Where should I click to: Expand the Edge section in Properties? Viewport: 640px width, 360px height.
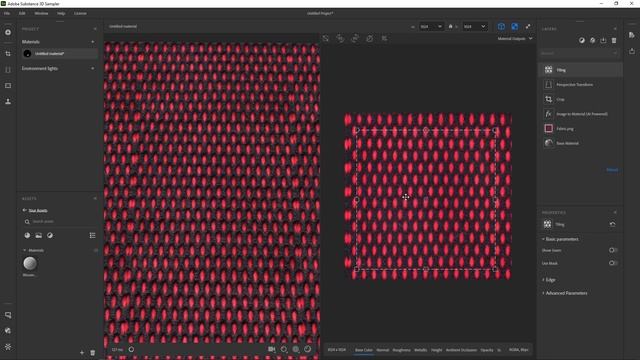[x=549, y=280]
